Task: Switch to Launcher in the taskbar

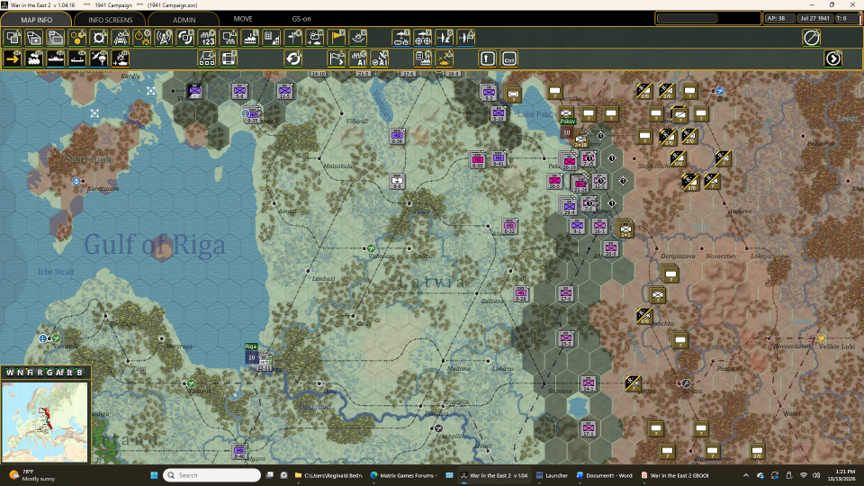Action: tap(552, 475)
